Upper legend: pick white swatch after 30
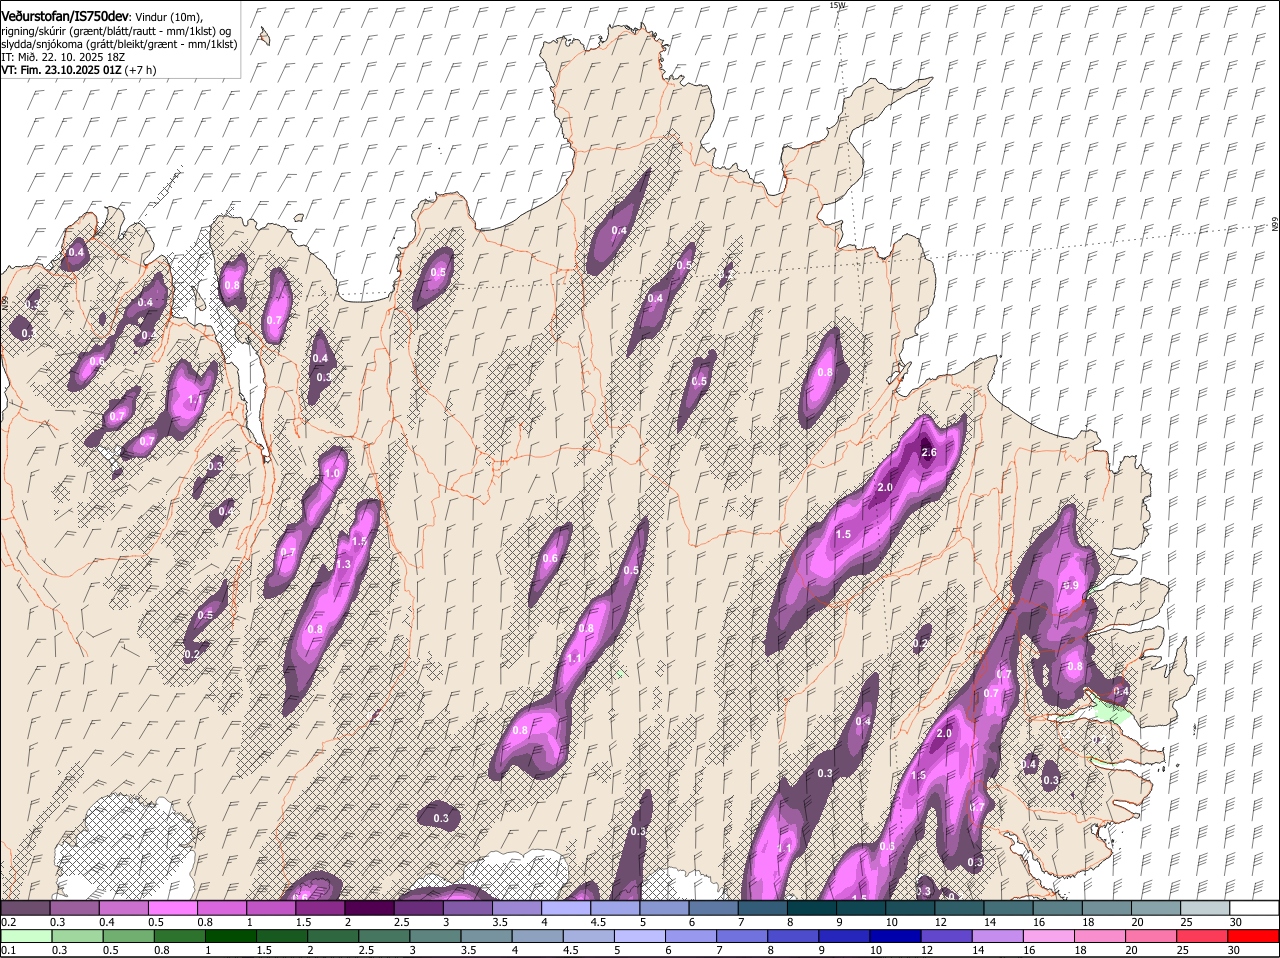The width and height of the screenshot is (1280, 958). [x=1254, y=907]
